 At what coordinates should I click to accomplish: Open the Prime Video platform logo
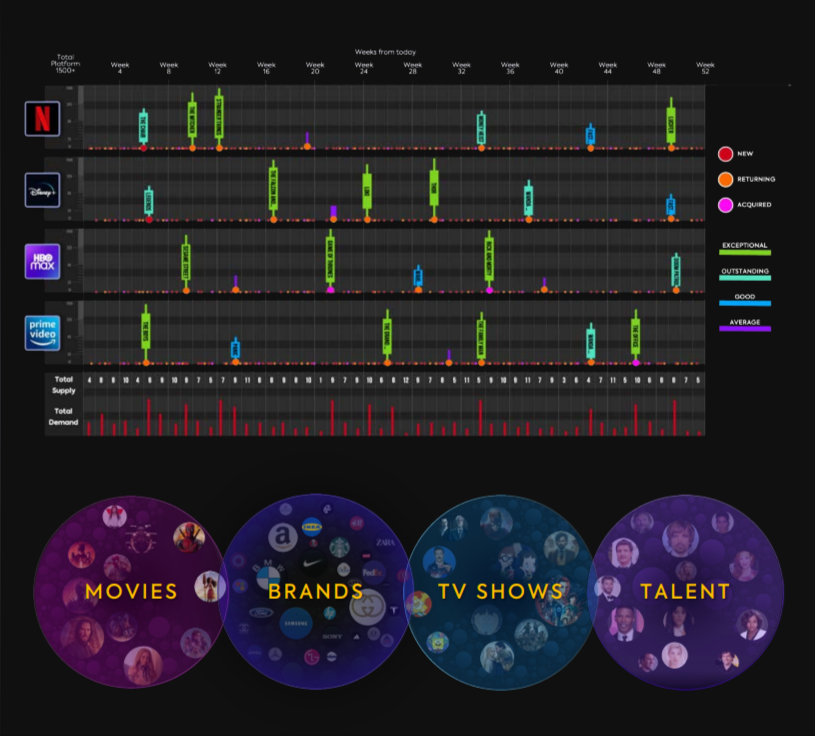(43, 333)
